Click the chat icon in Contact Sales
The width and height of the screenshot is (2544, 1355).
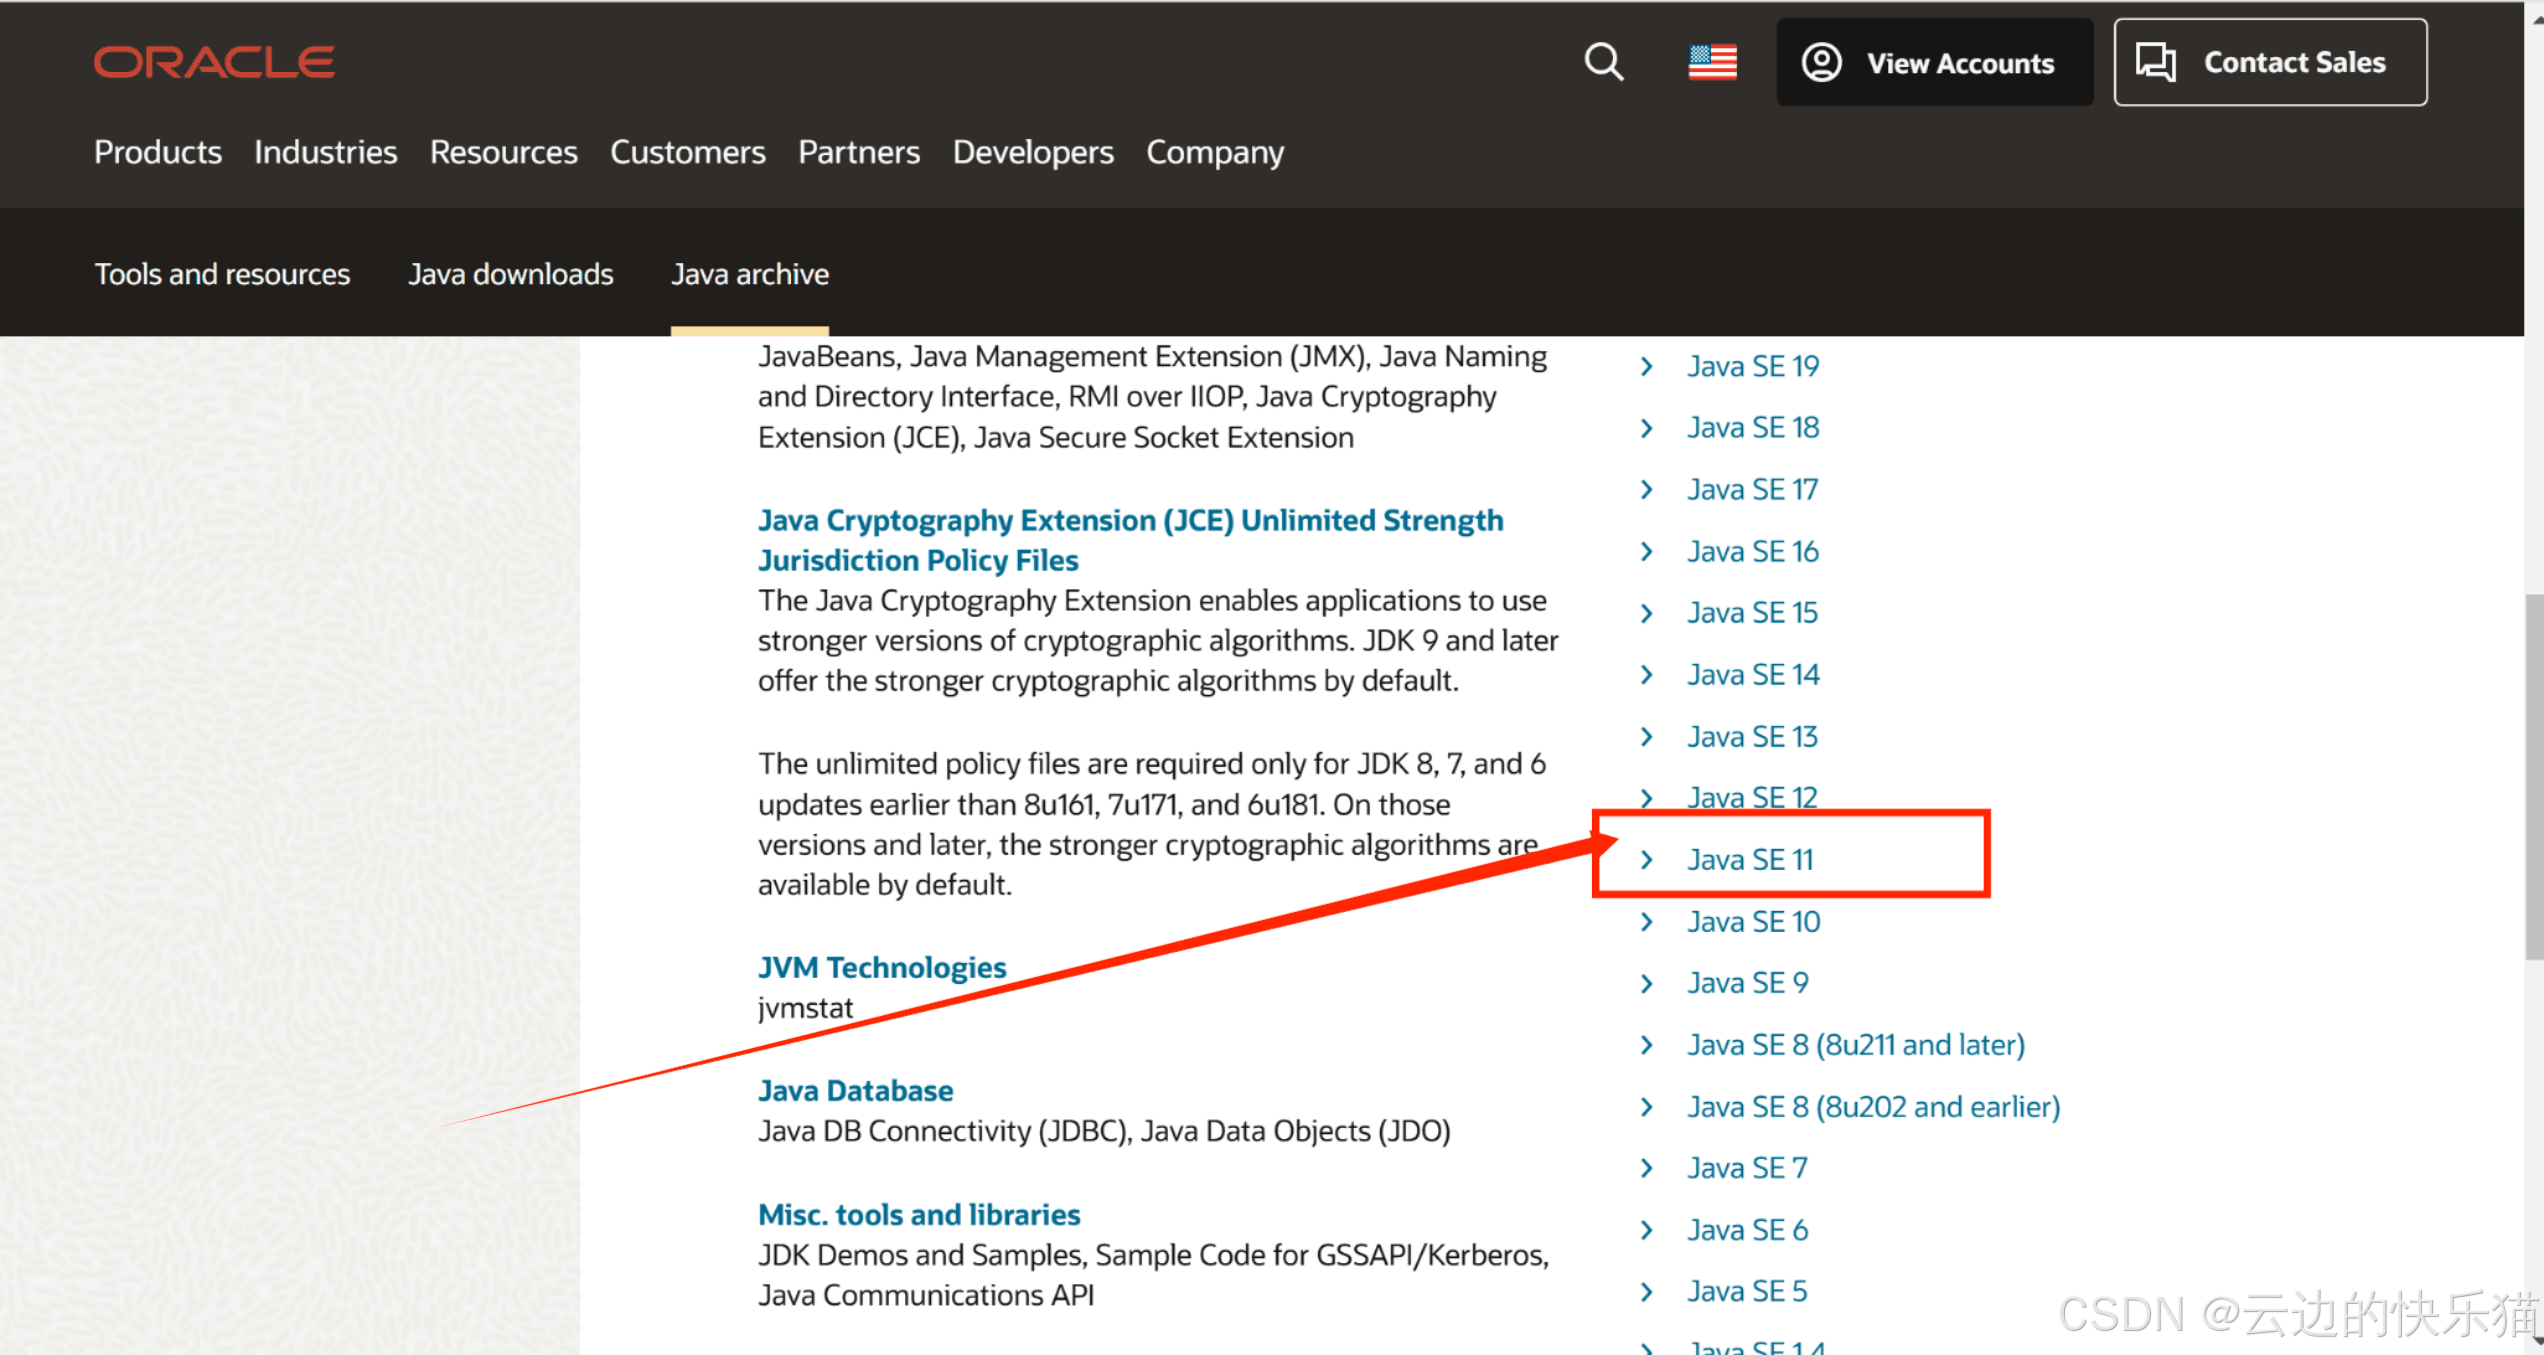tap(2156, 62)
